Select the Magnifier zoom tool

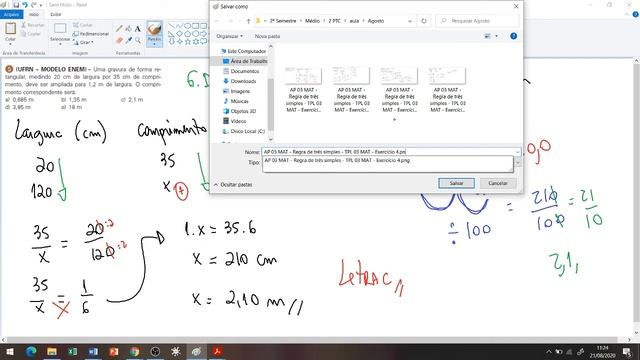coord(138,40)
